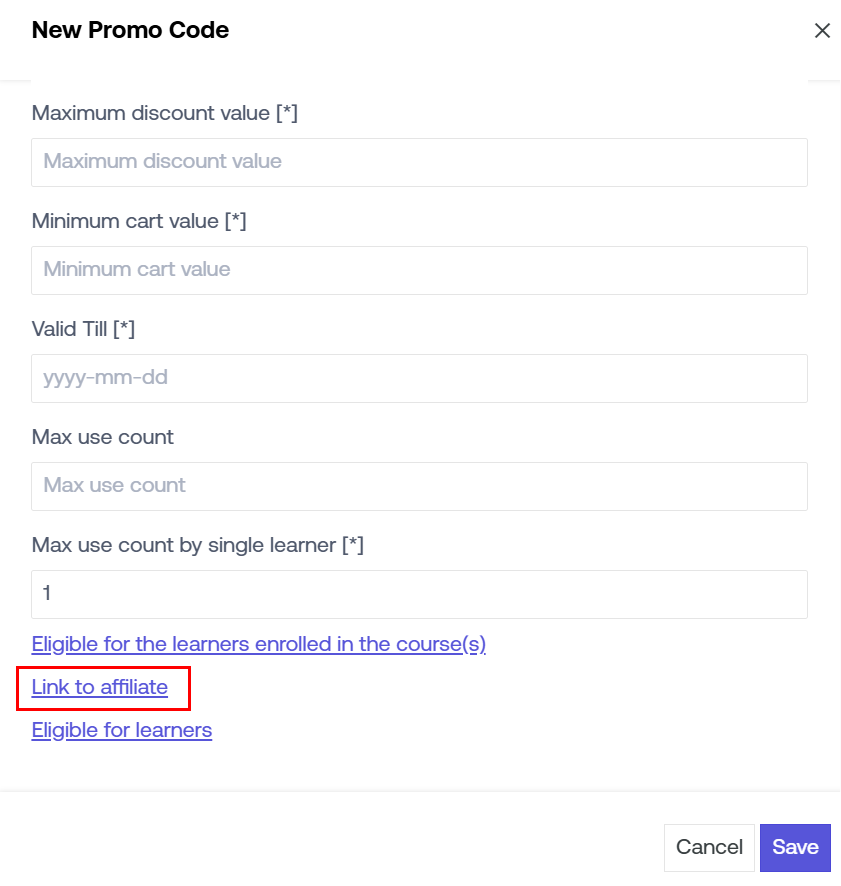Image resolution: width=841 pixels, height=886 pixels.
Task: Click the Link to affiliate link
Action: click(100, 687)
